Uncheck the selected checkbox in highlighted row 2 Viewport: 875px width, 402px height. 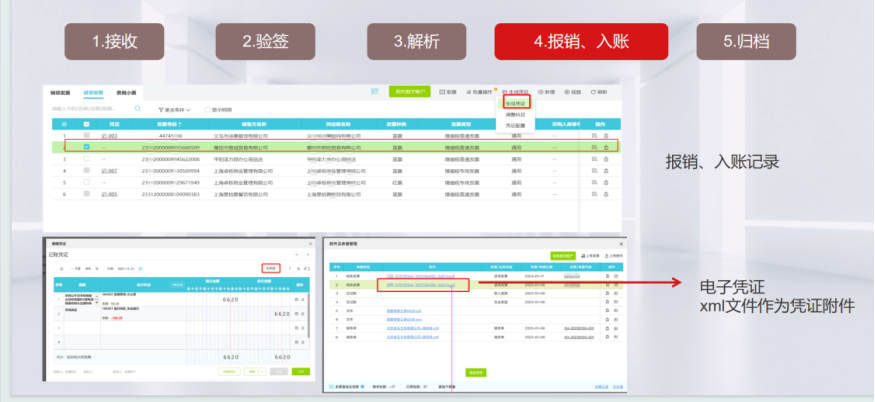click(x=88, y=146)
